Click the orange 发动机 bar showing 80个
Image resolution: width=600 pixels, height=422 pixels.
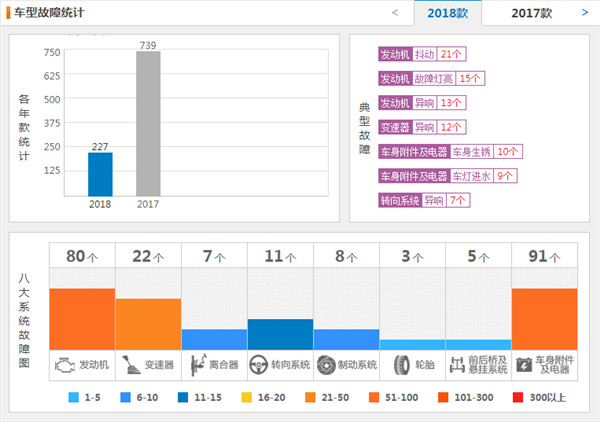pyautogui.click(x=82, y=319)
